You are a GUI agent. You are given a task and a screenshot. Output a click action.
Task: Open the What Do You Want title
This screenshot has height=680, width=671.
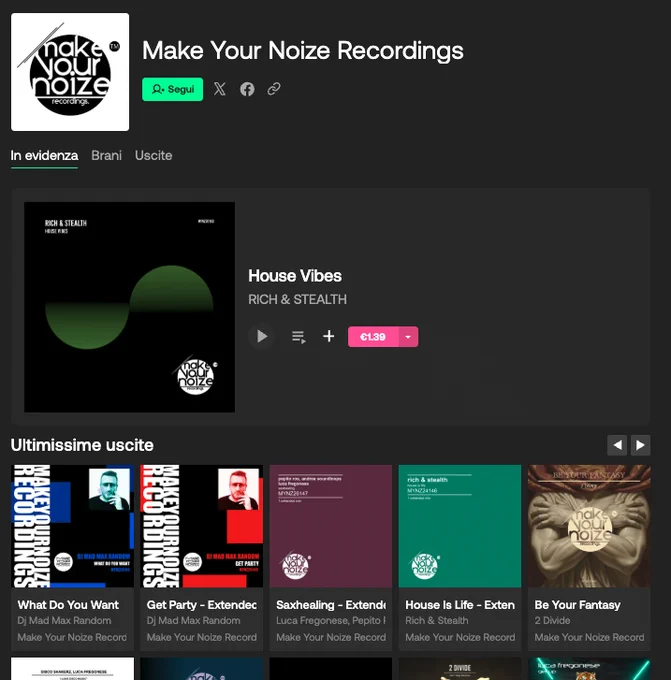tap(68, 605)
